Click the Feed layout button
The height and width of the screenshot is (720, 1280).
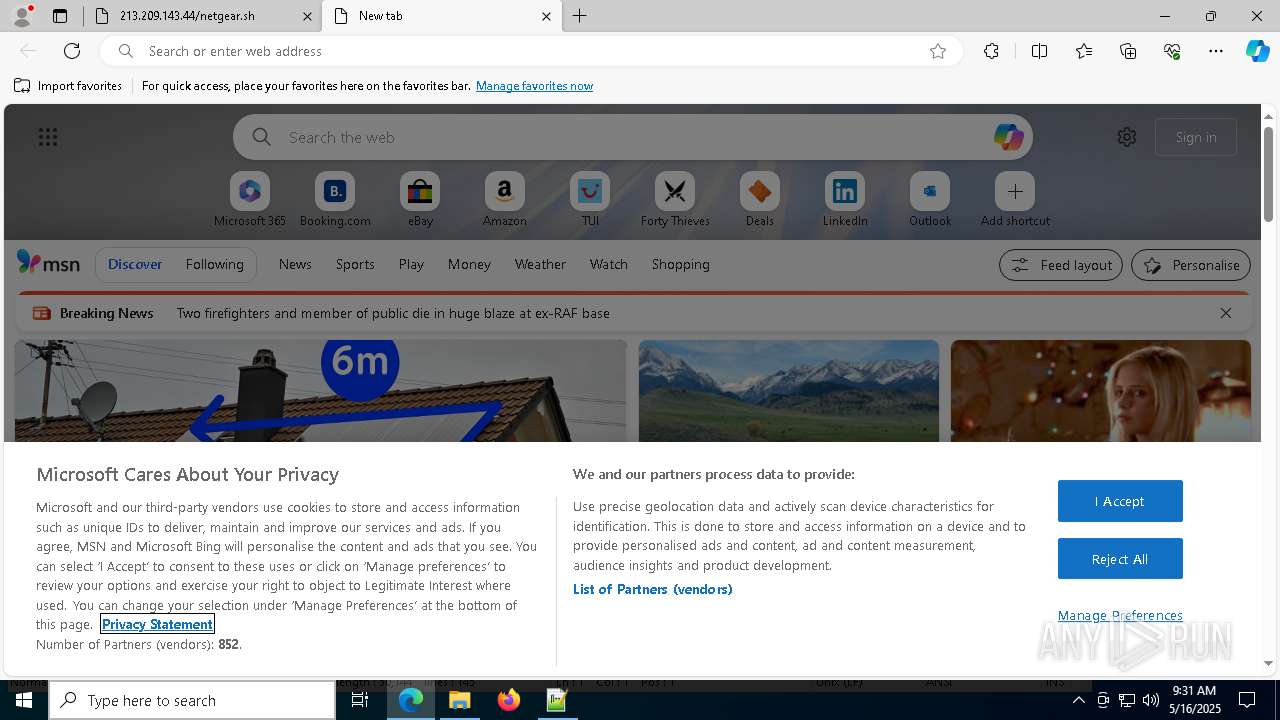point(1060,265)
